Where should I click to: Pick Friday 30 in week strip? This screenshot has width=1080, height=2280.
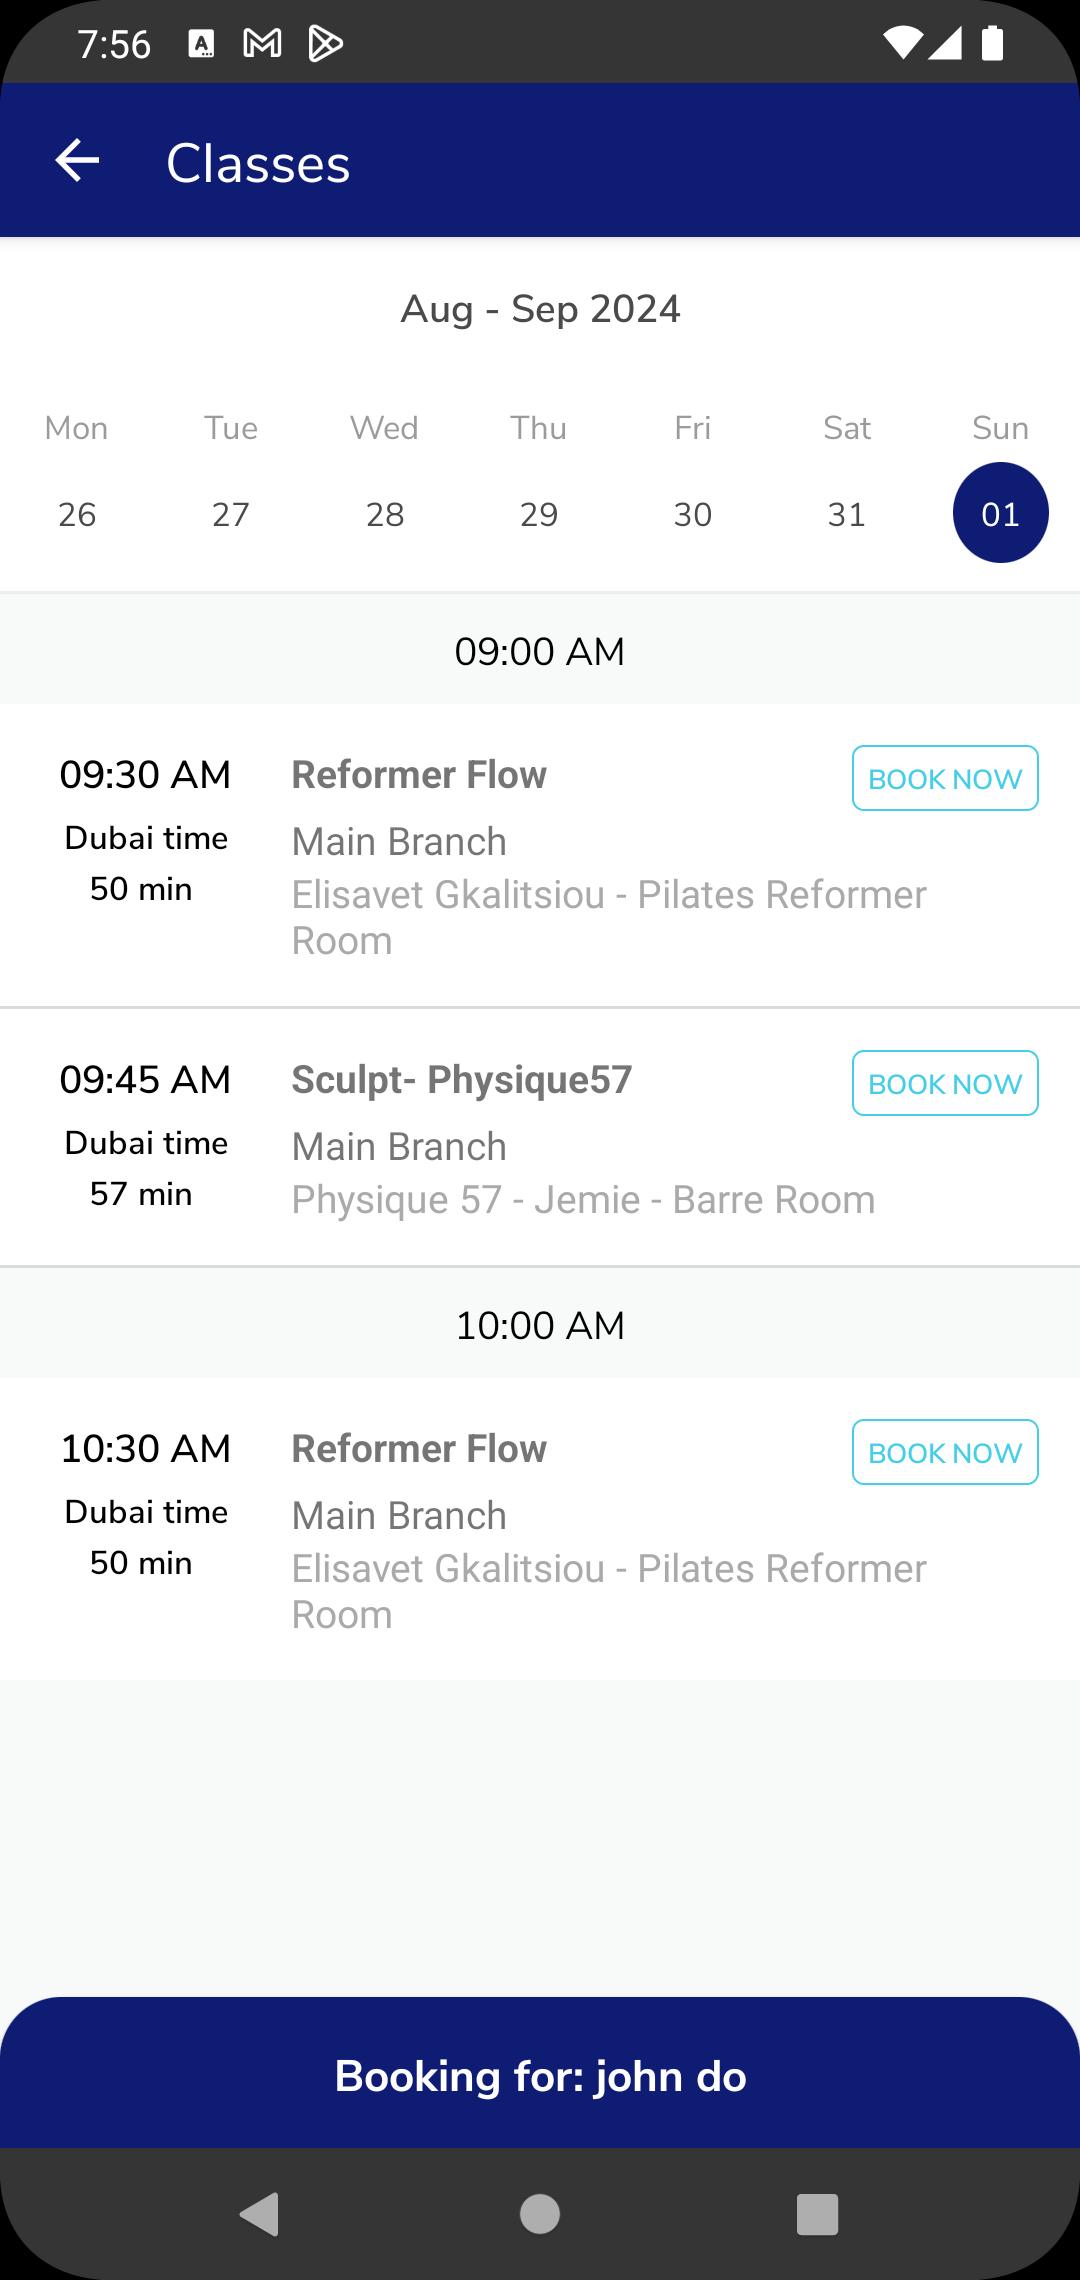click(693, 514)
